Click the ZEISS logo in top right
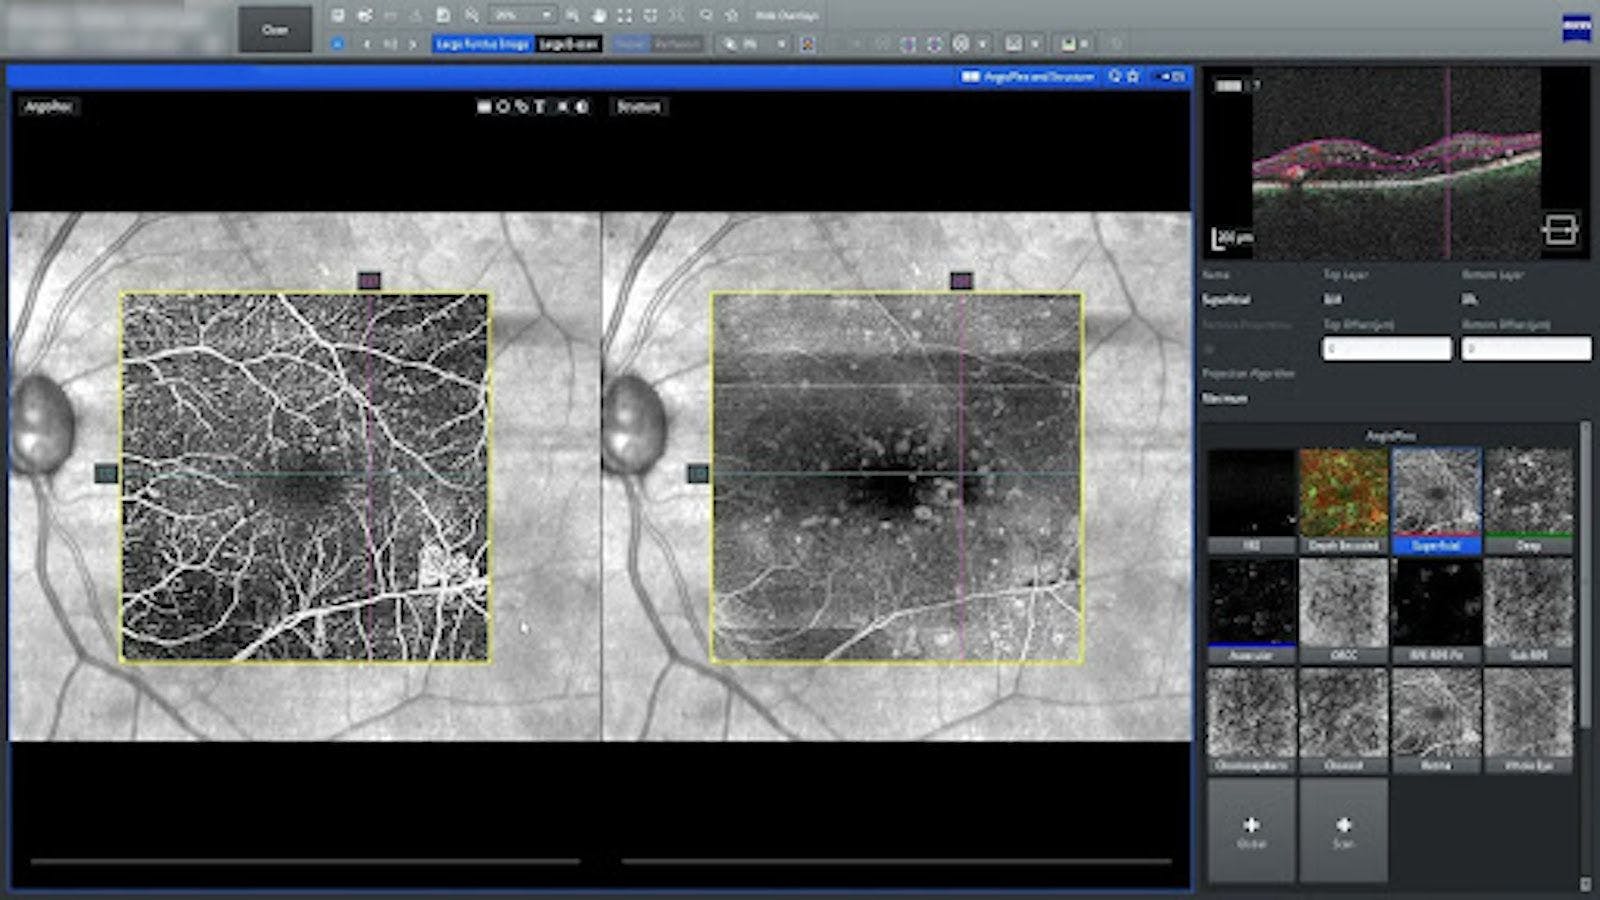Screen dimensions: 1600x900 tap(1576, 29)
